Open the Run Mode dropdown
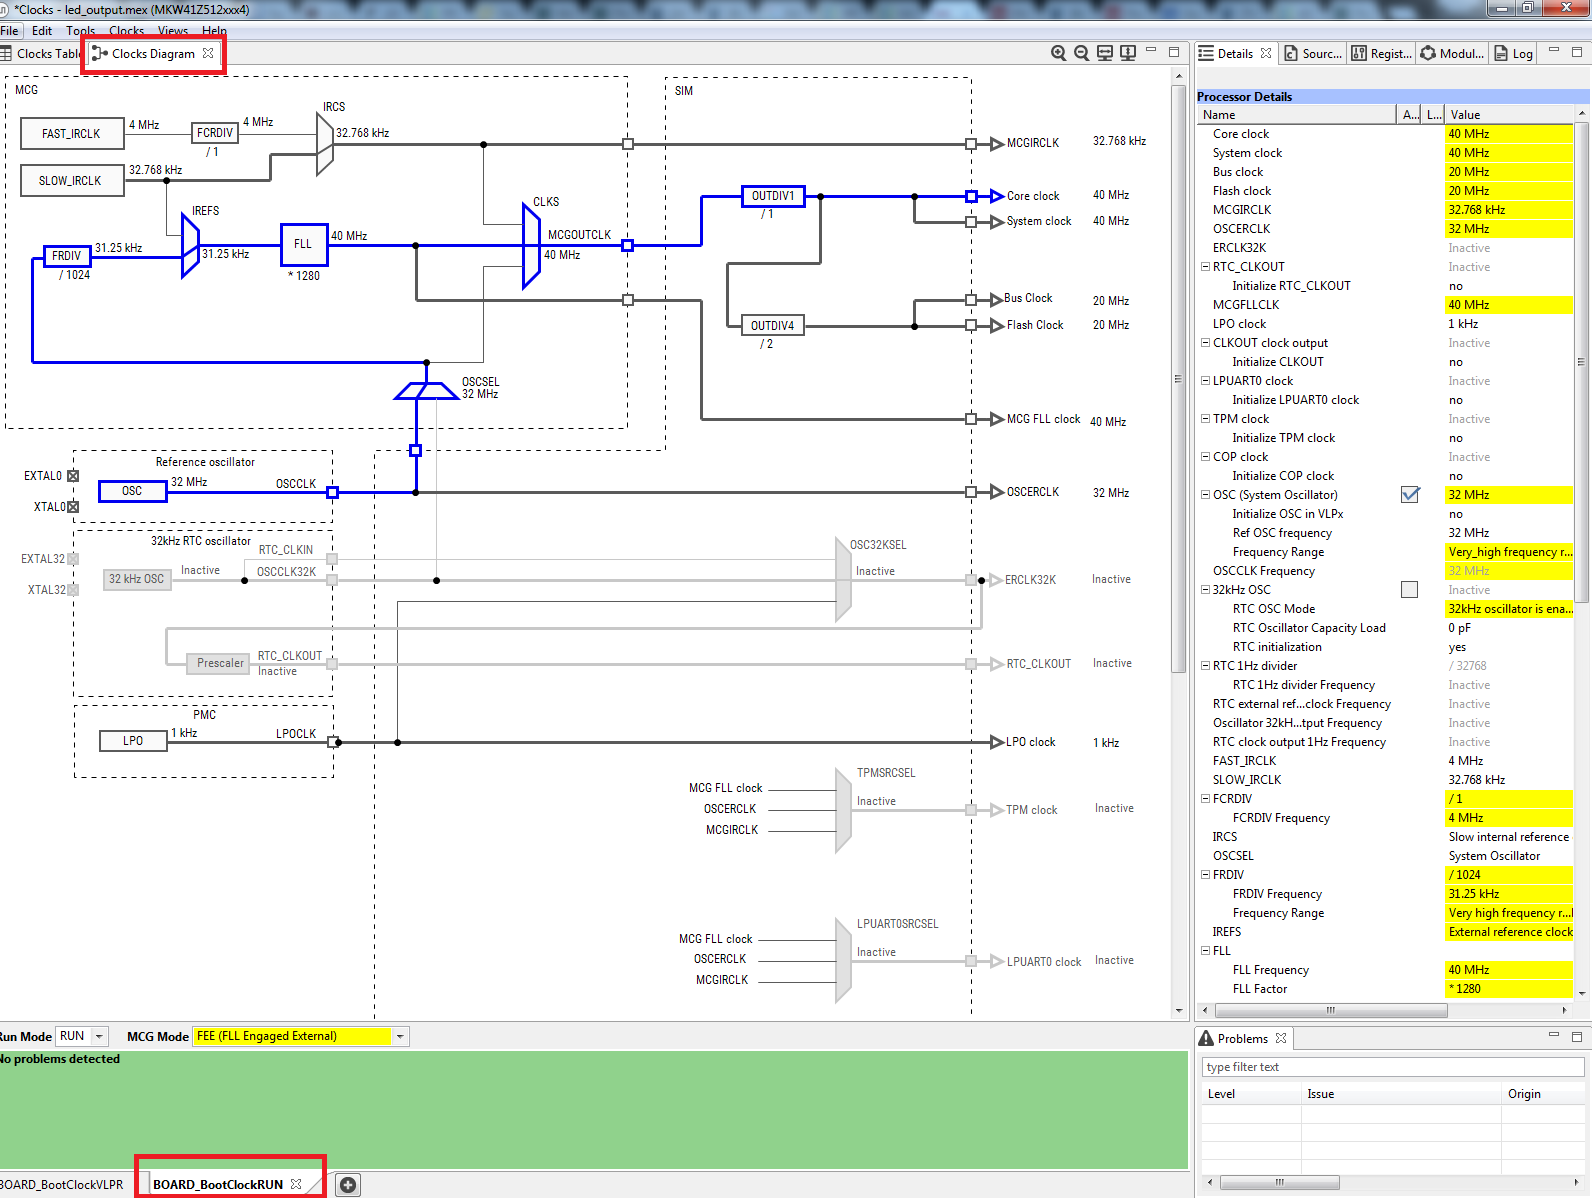The image size is (1592, 1198). (99, 1037)
